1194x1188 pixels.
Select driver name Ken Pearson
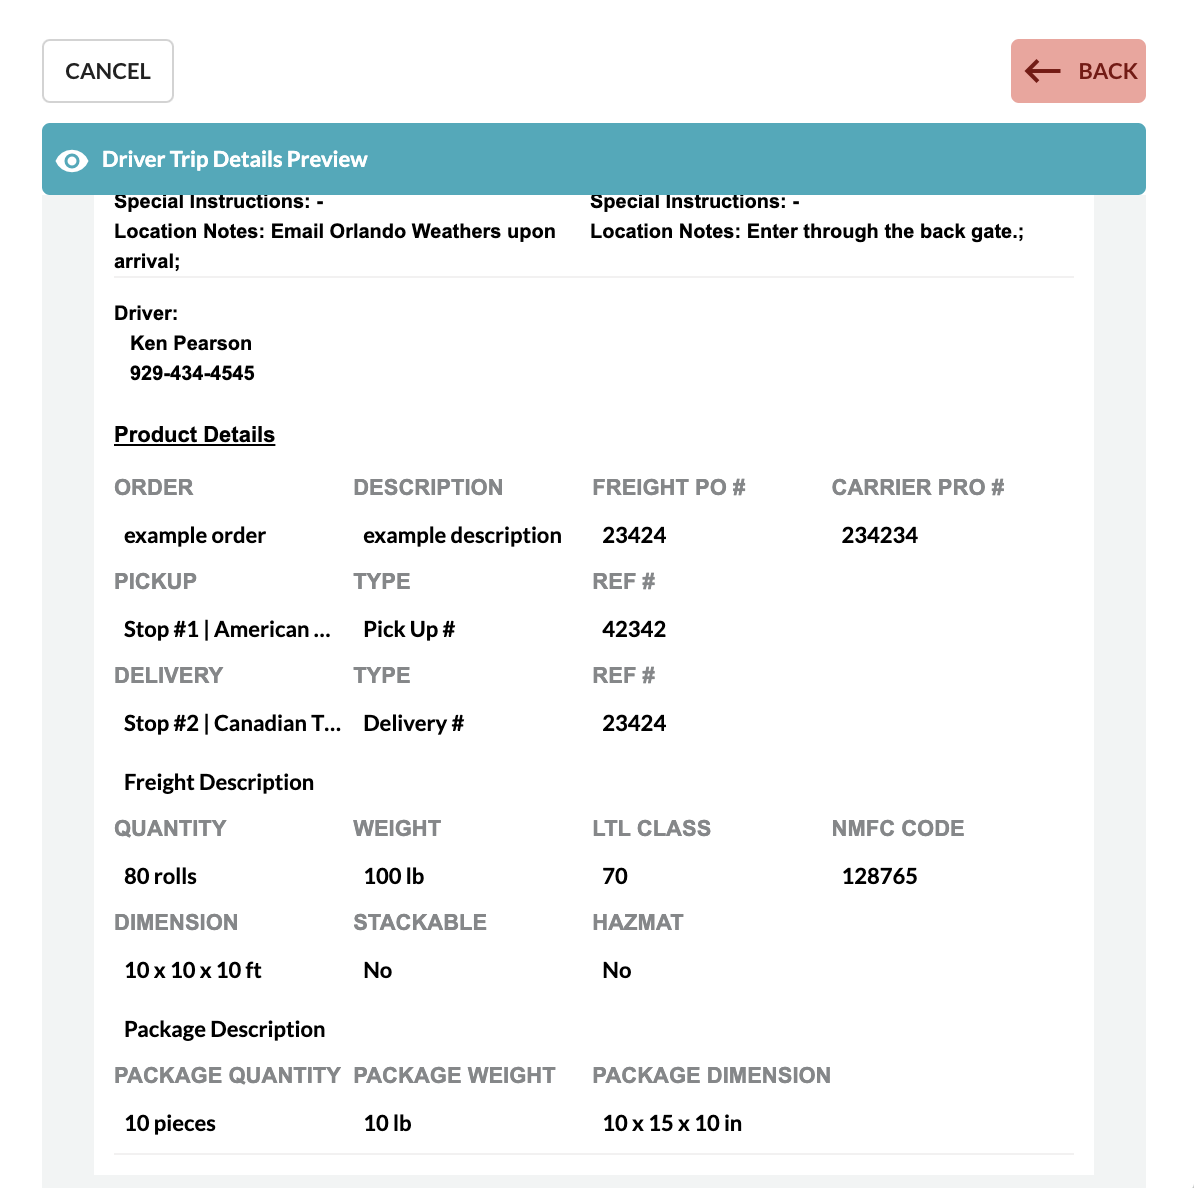click(190, 343)
